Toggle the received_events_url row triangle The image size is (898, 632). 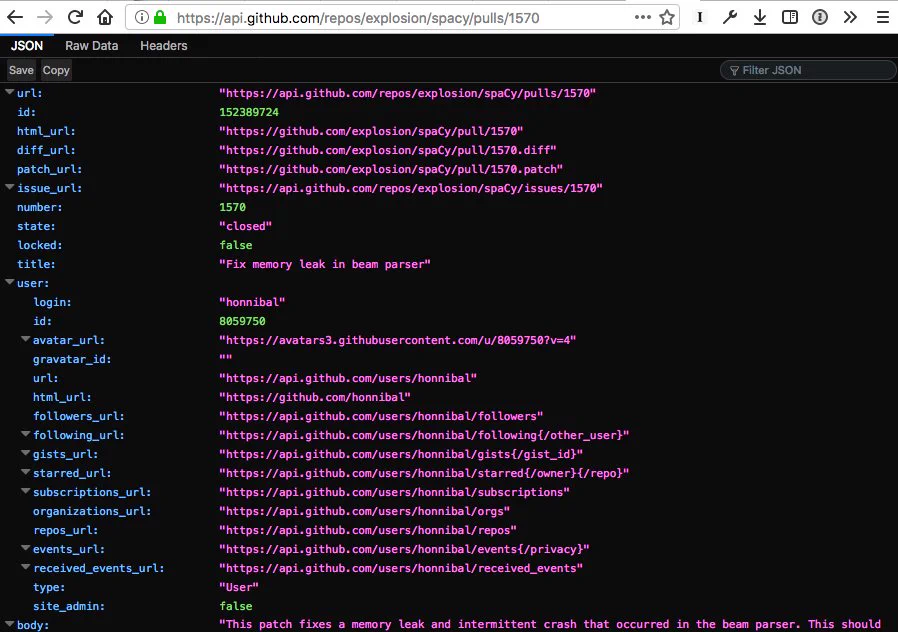tap(26, 567)
